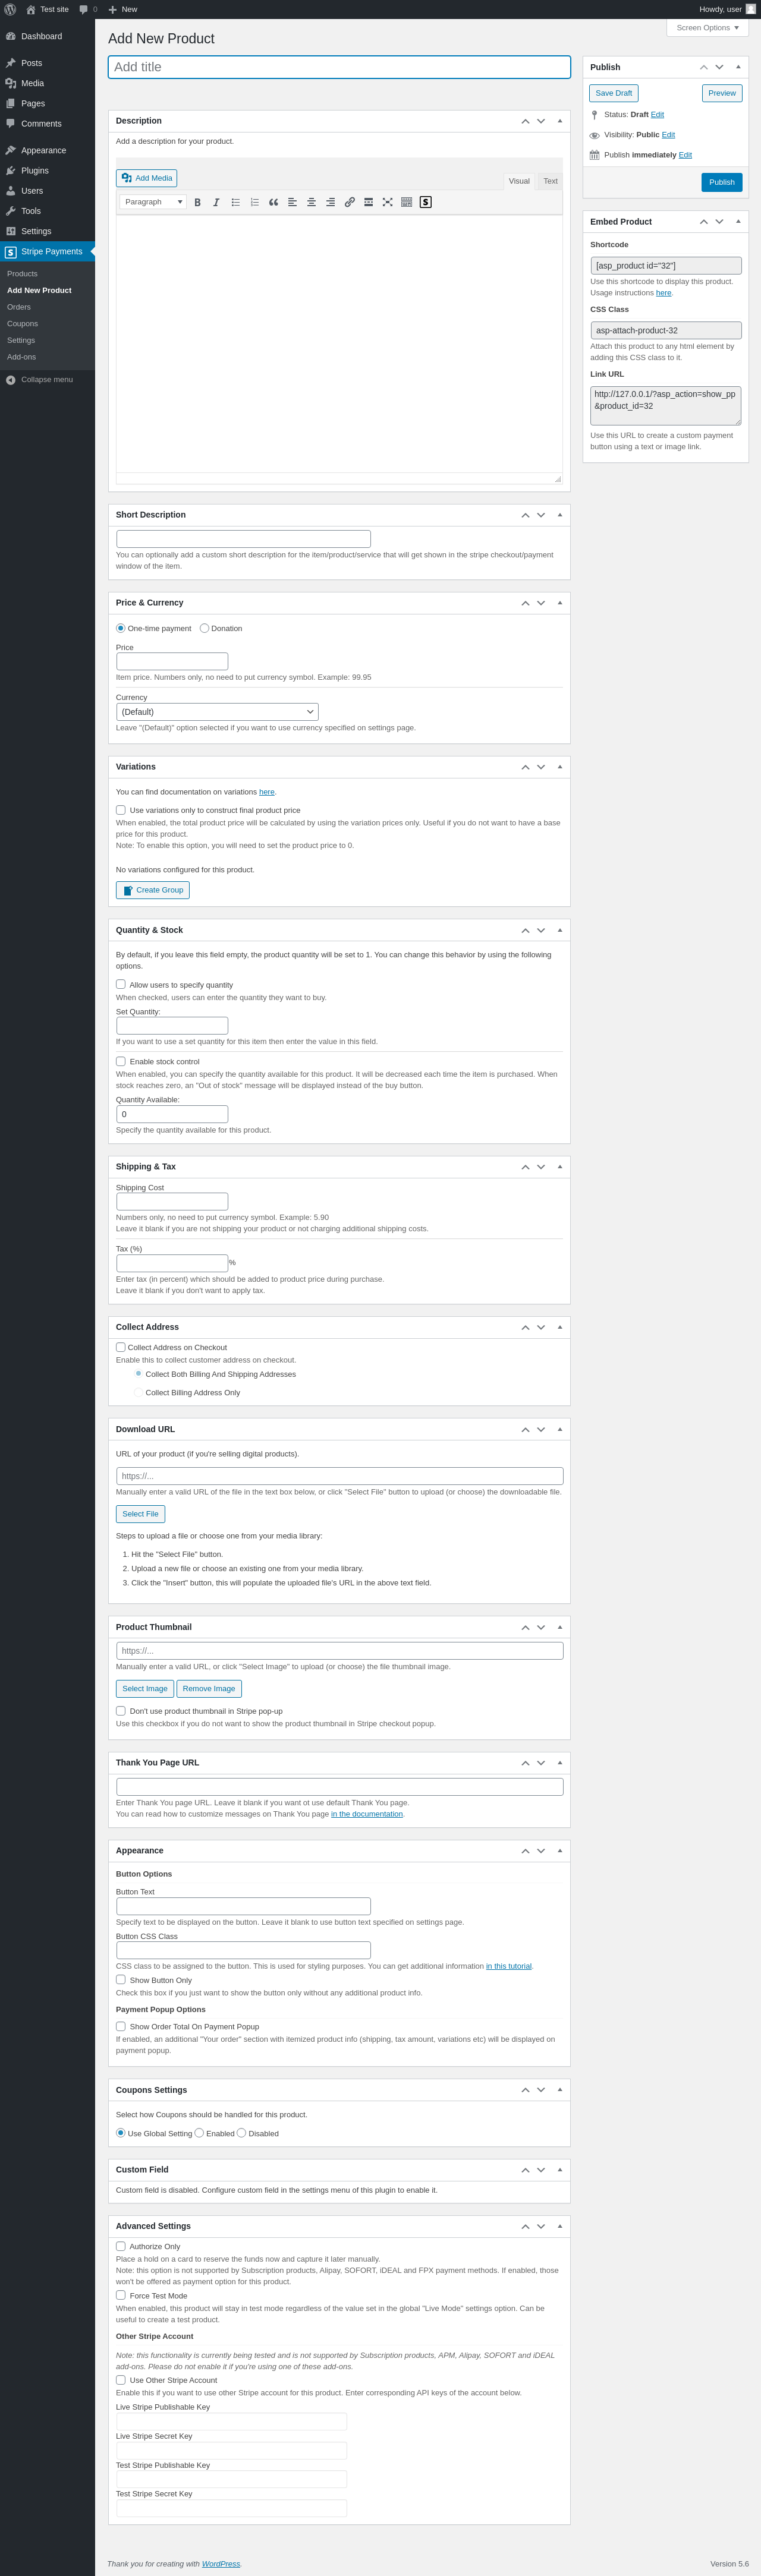
Task: Toggle bold formatting in description editor
Action: click(x=198, y=202)
